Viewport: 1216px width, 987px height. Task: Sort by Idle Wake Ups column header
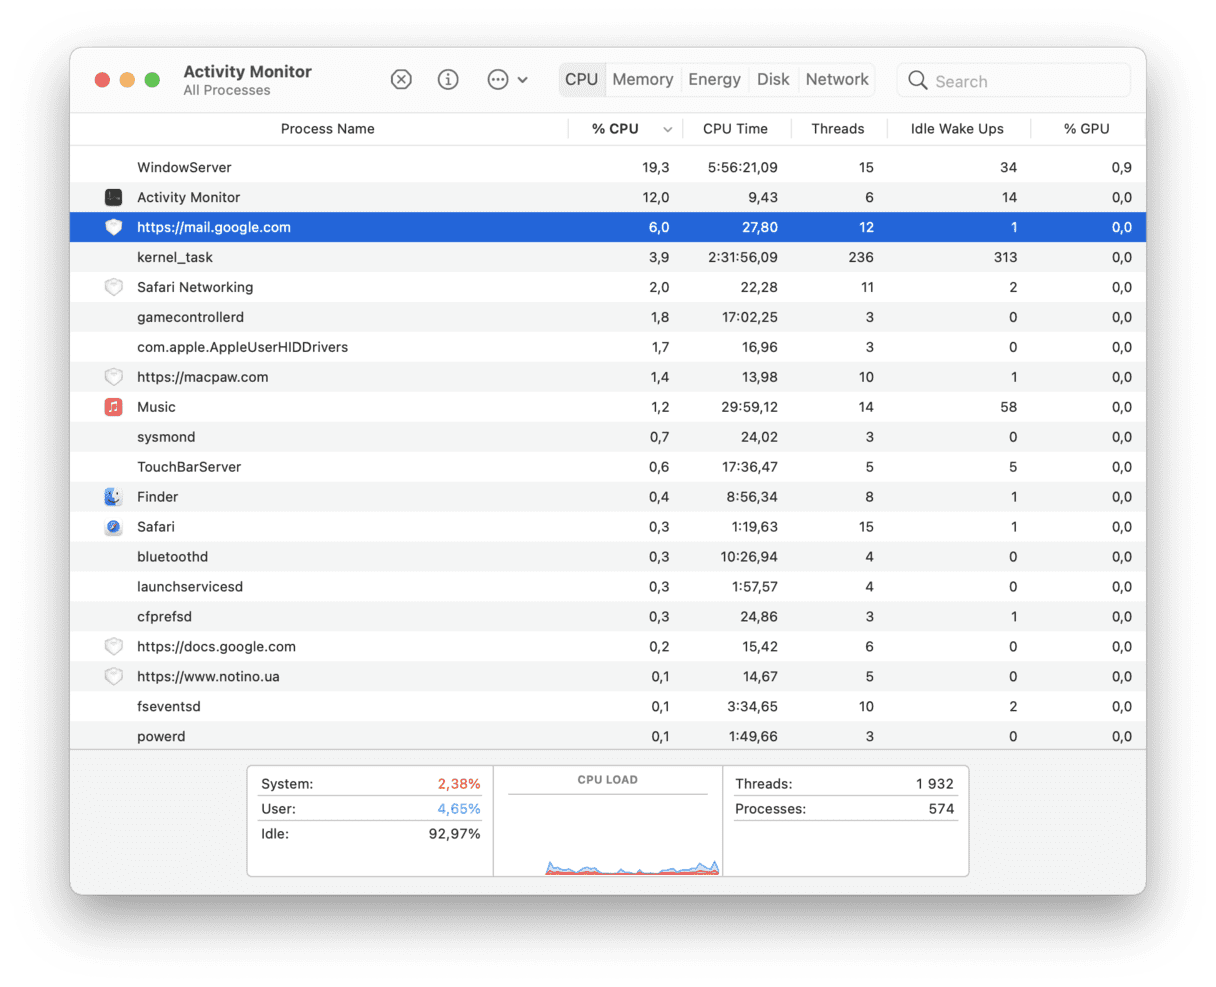[x=956, y=129]
